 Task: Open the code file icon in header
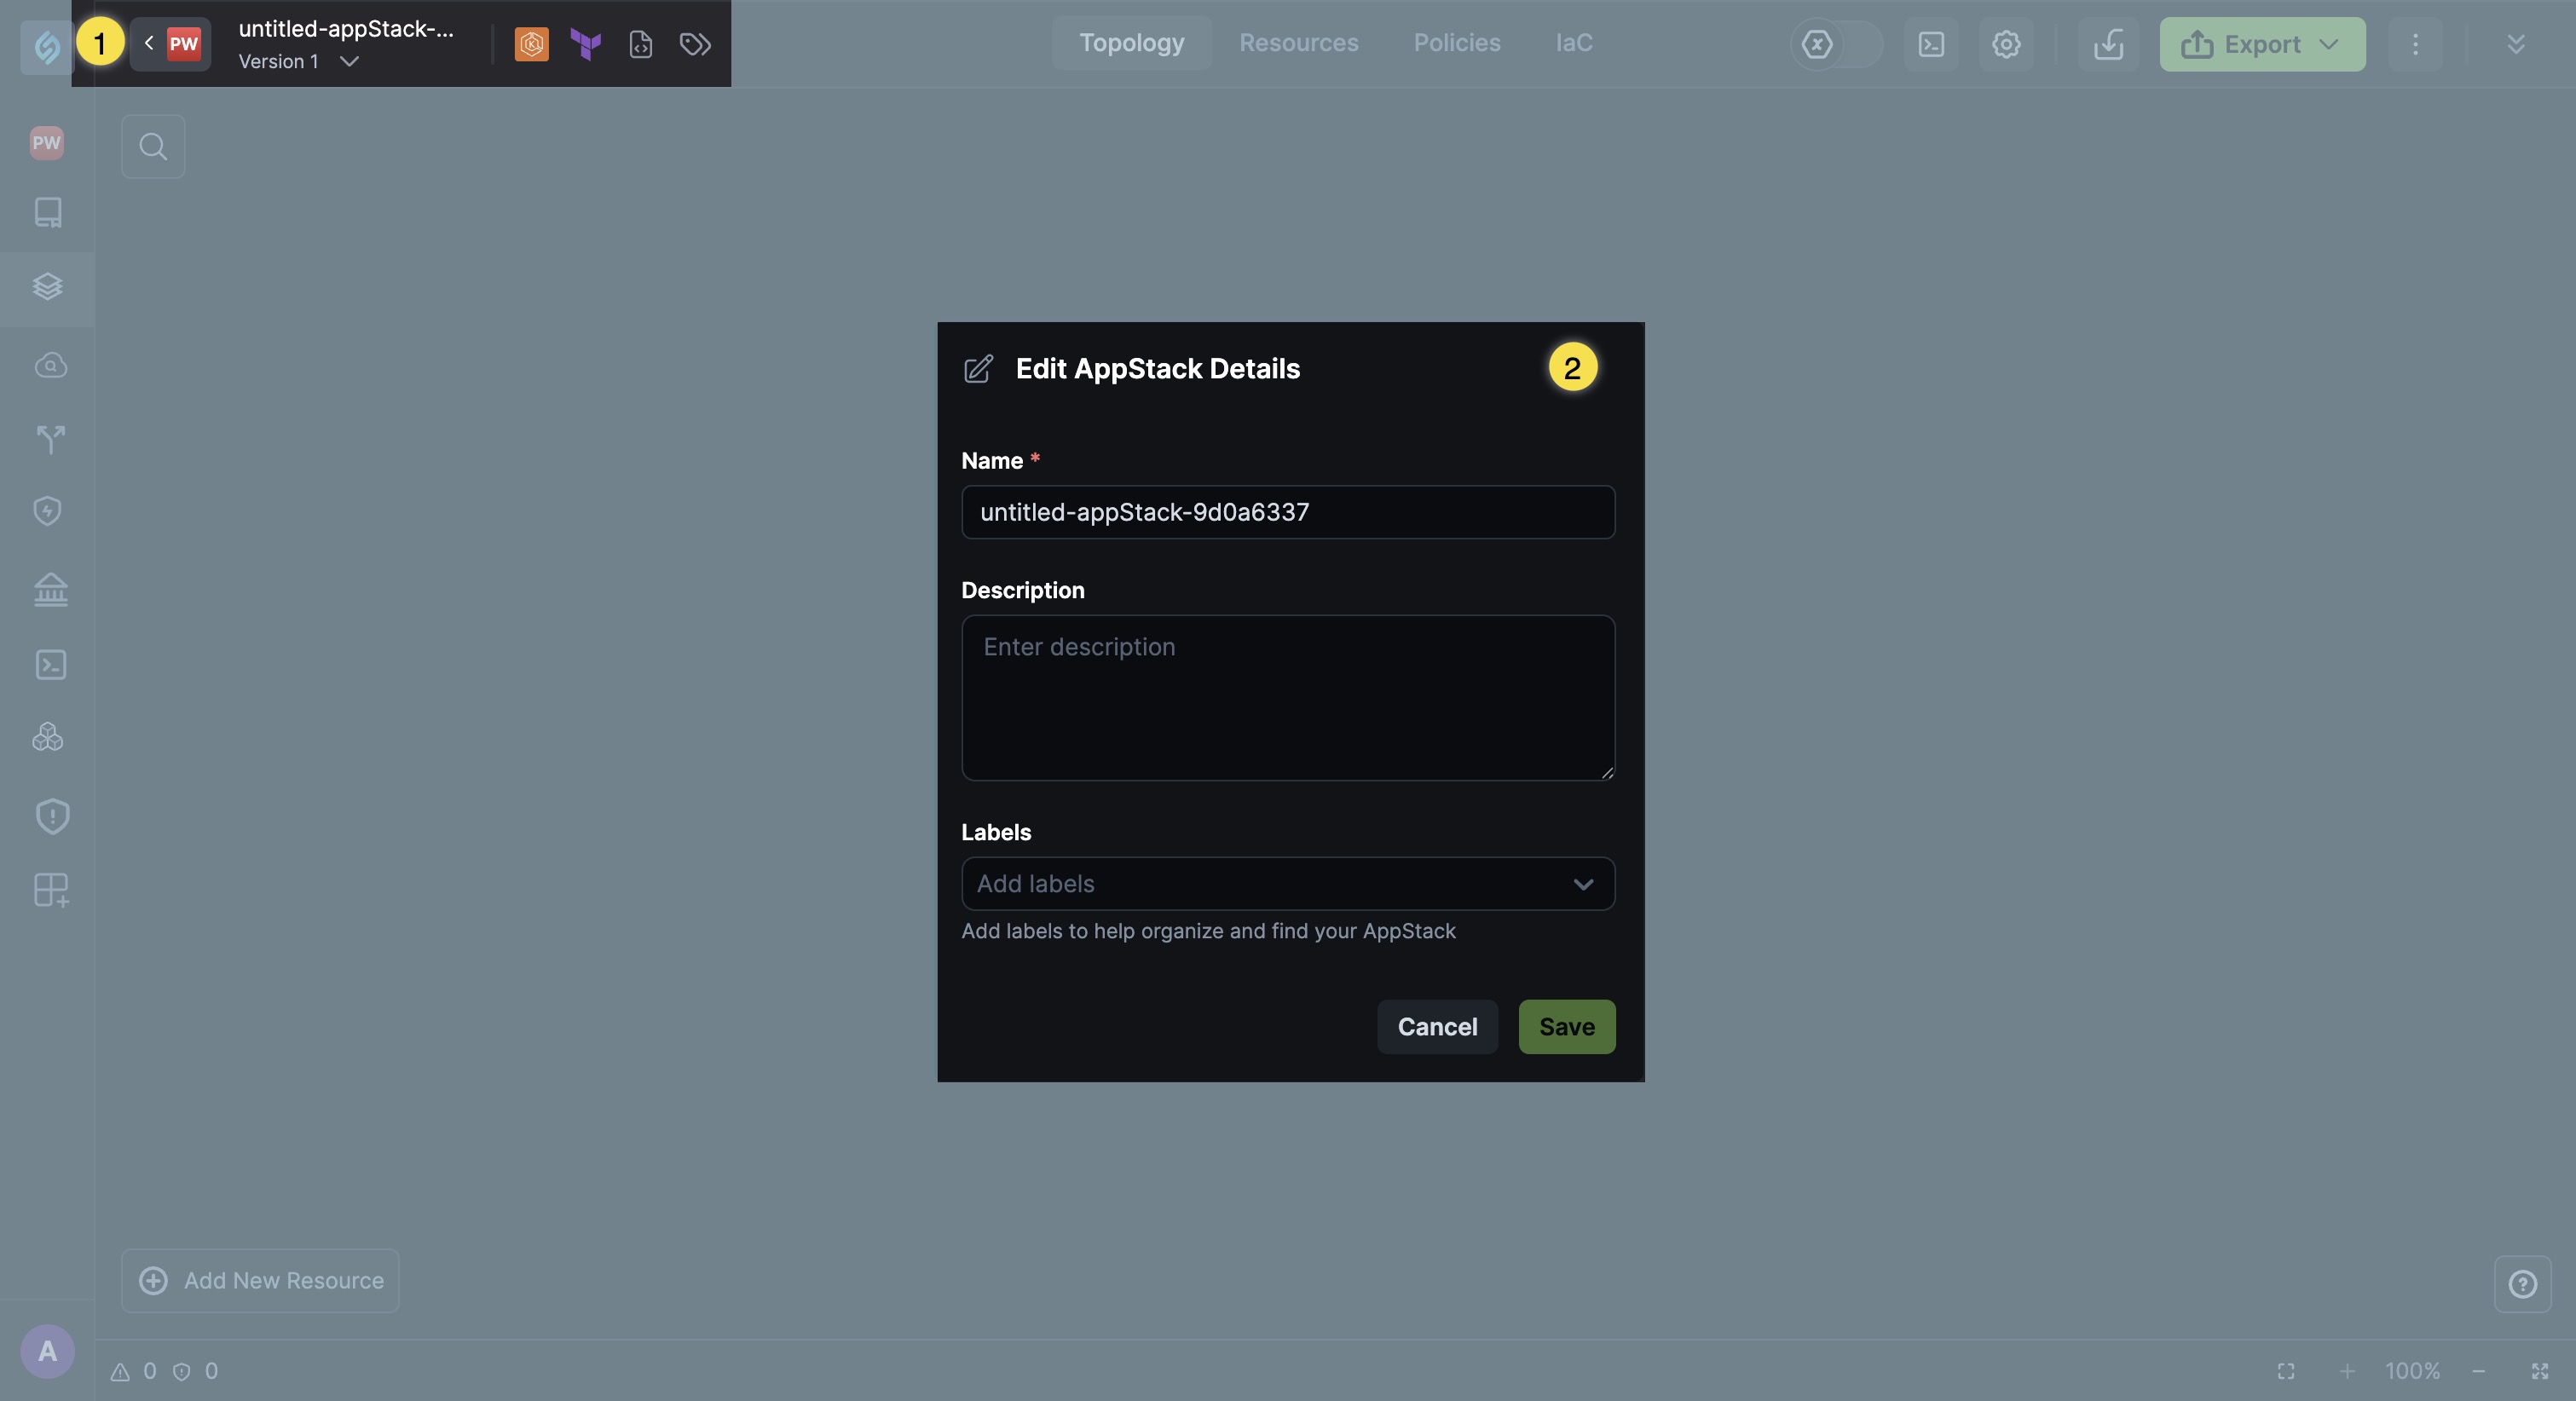click(641, 44)
